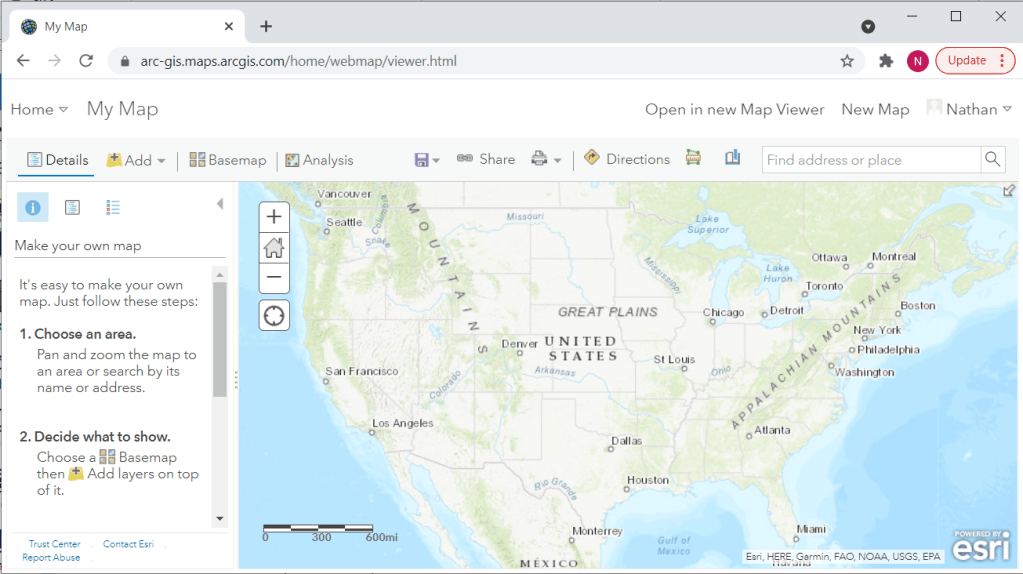
Task: Show map contents panel icon
Action: (x=72, y=207)
